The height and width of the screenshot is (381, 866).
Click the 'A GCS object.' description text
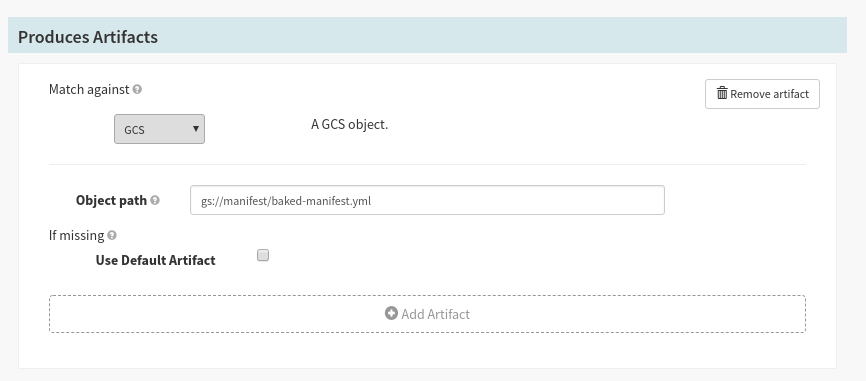350,125
